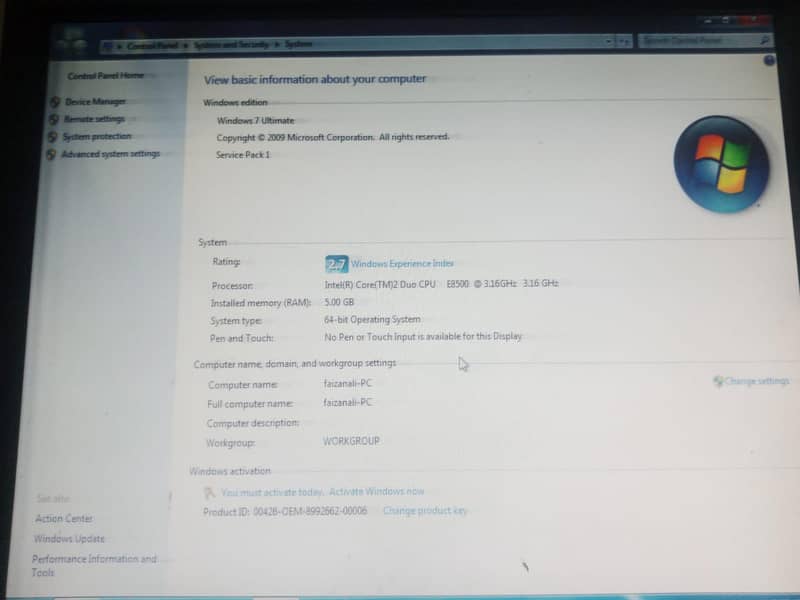Select the Intel Core 2 Duo processor text
Screen dimensions: 800x600
(x=441, y=284)
